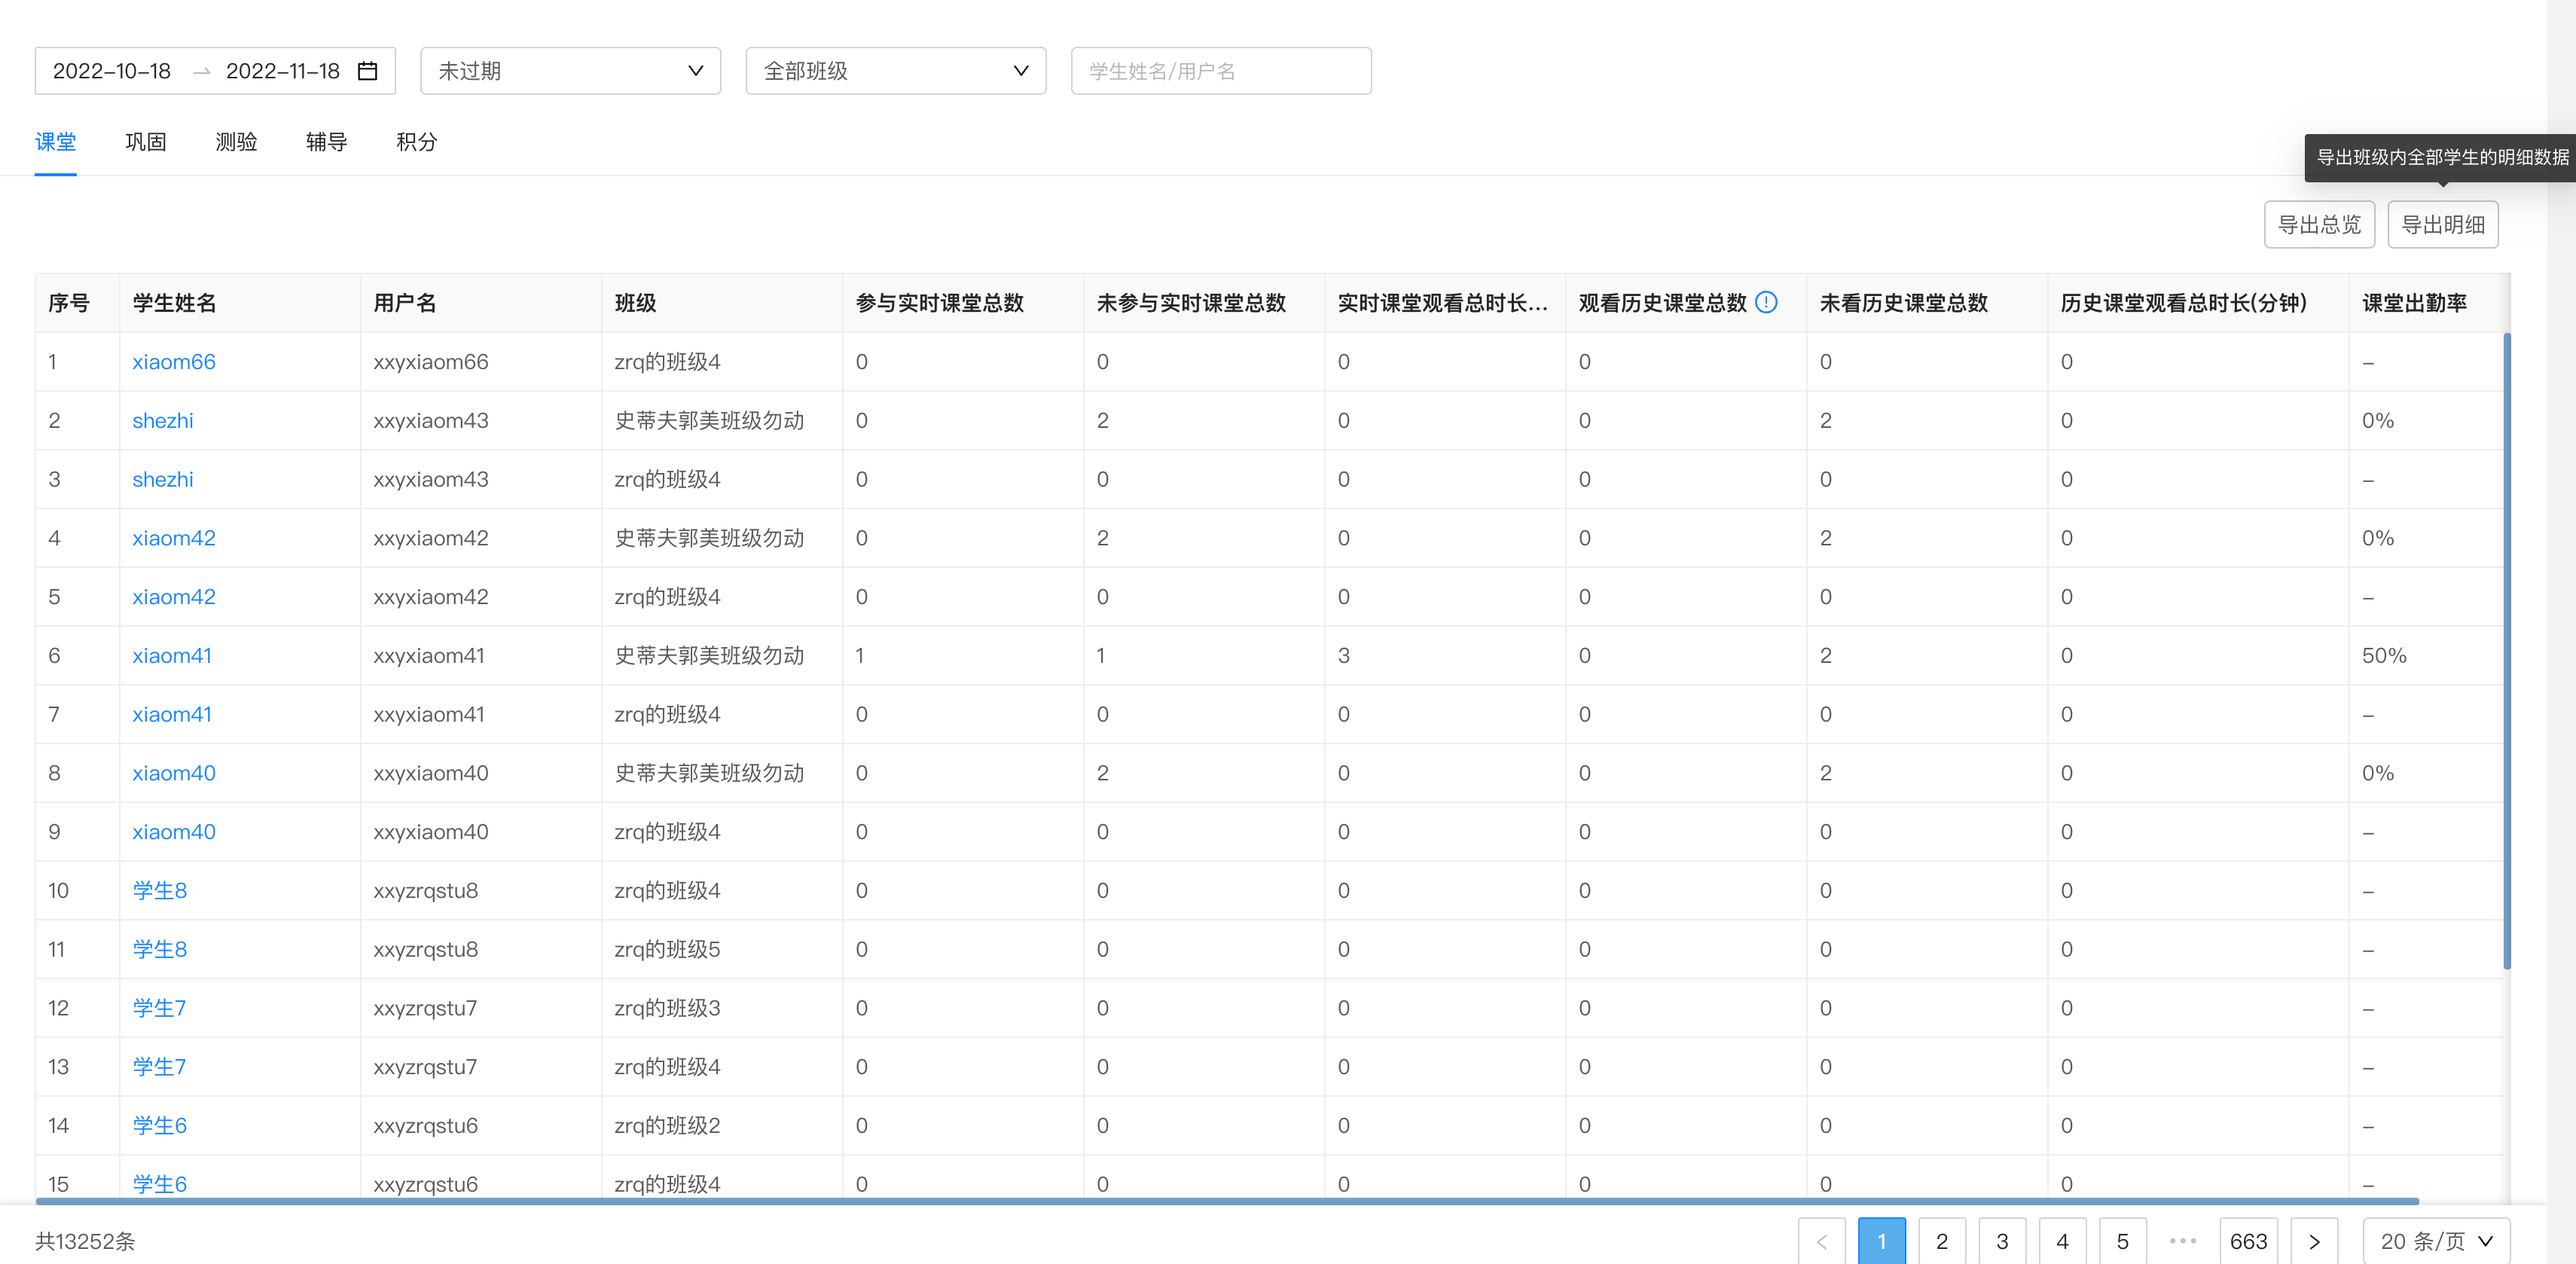This screenshot has height=1264, width=2576.
Task: Open 学生7 link in row 12
Action: tap(160, 1008)
